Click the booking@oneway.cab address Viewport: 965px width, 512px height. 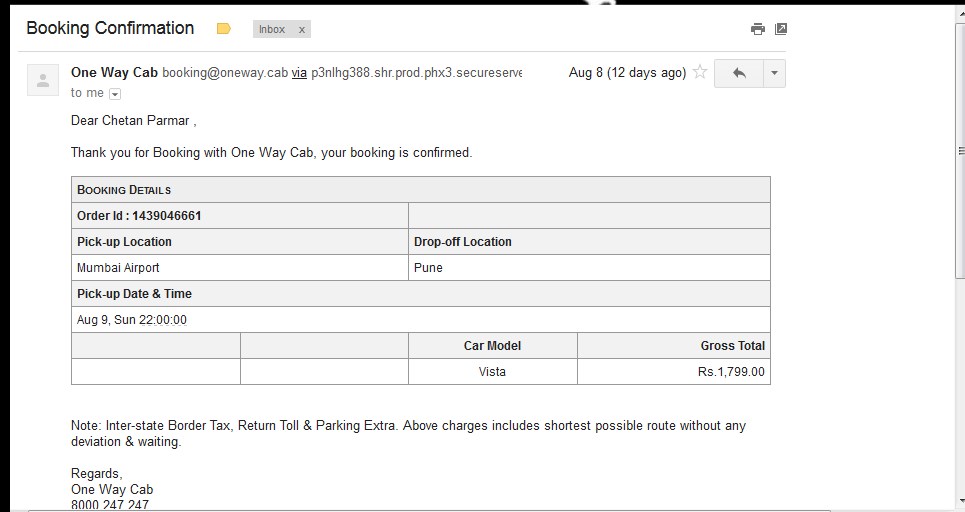(225, 73)
